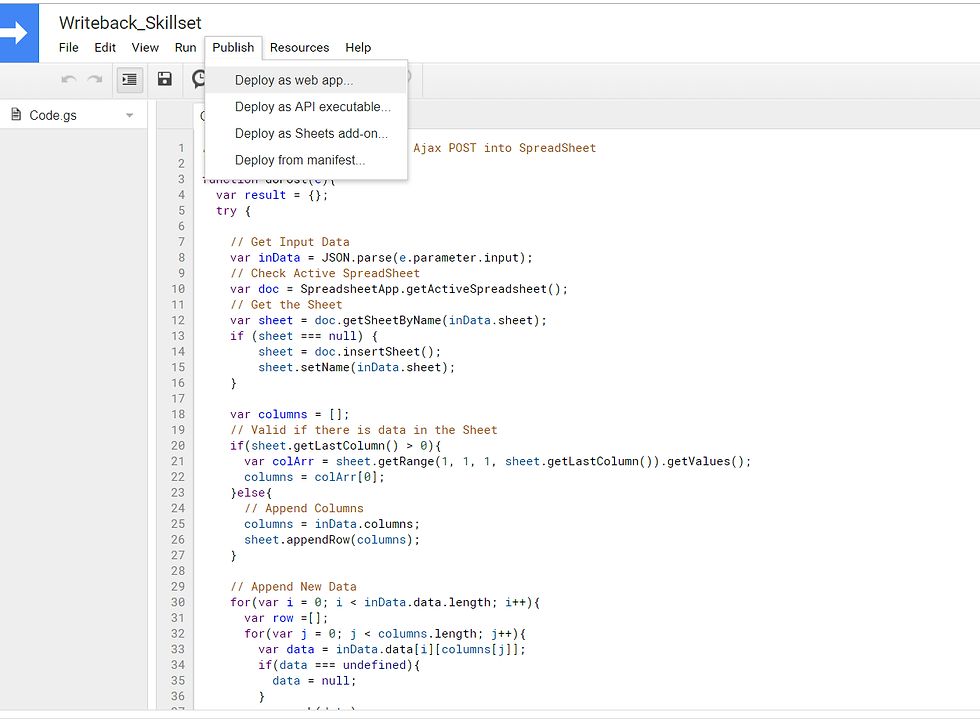Click the 'var inData = JSON.parse' line

coord(381,258)
